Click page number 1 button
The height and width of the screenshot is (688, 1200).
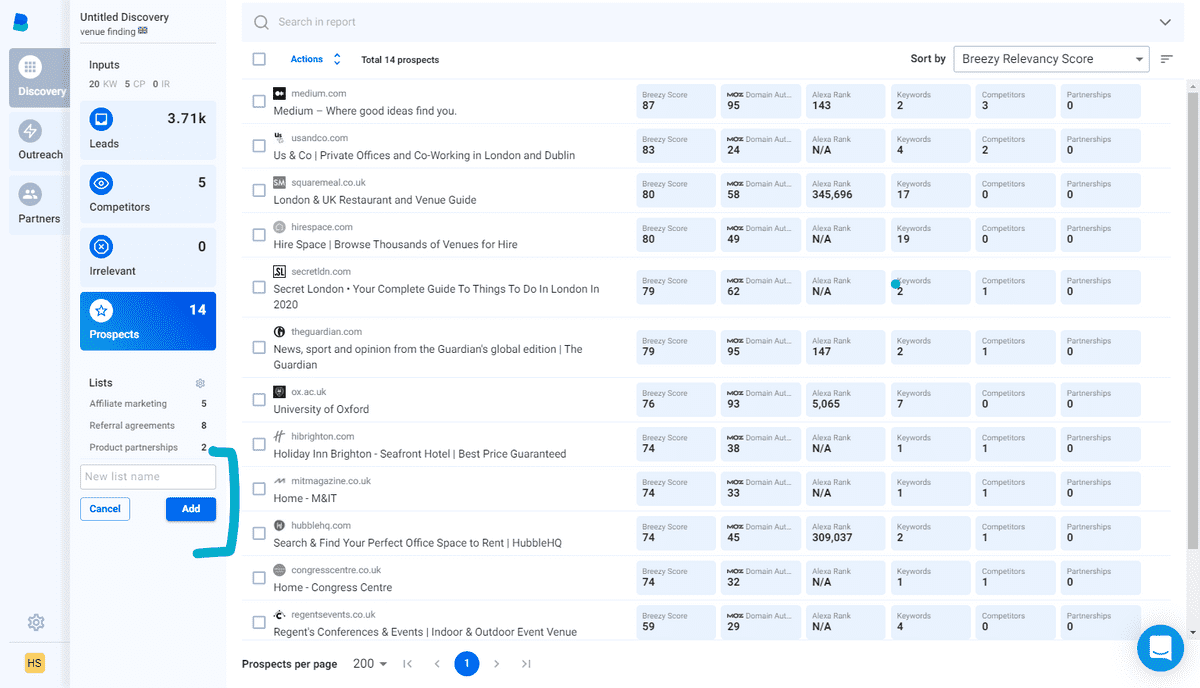click(467, 663)
